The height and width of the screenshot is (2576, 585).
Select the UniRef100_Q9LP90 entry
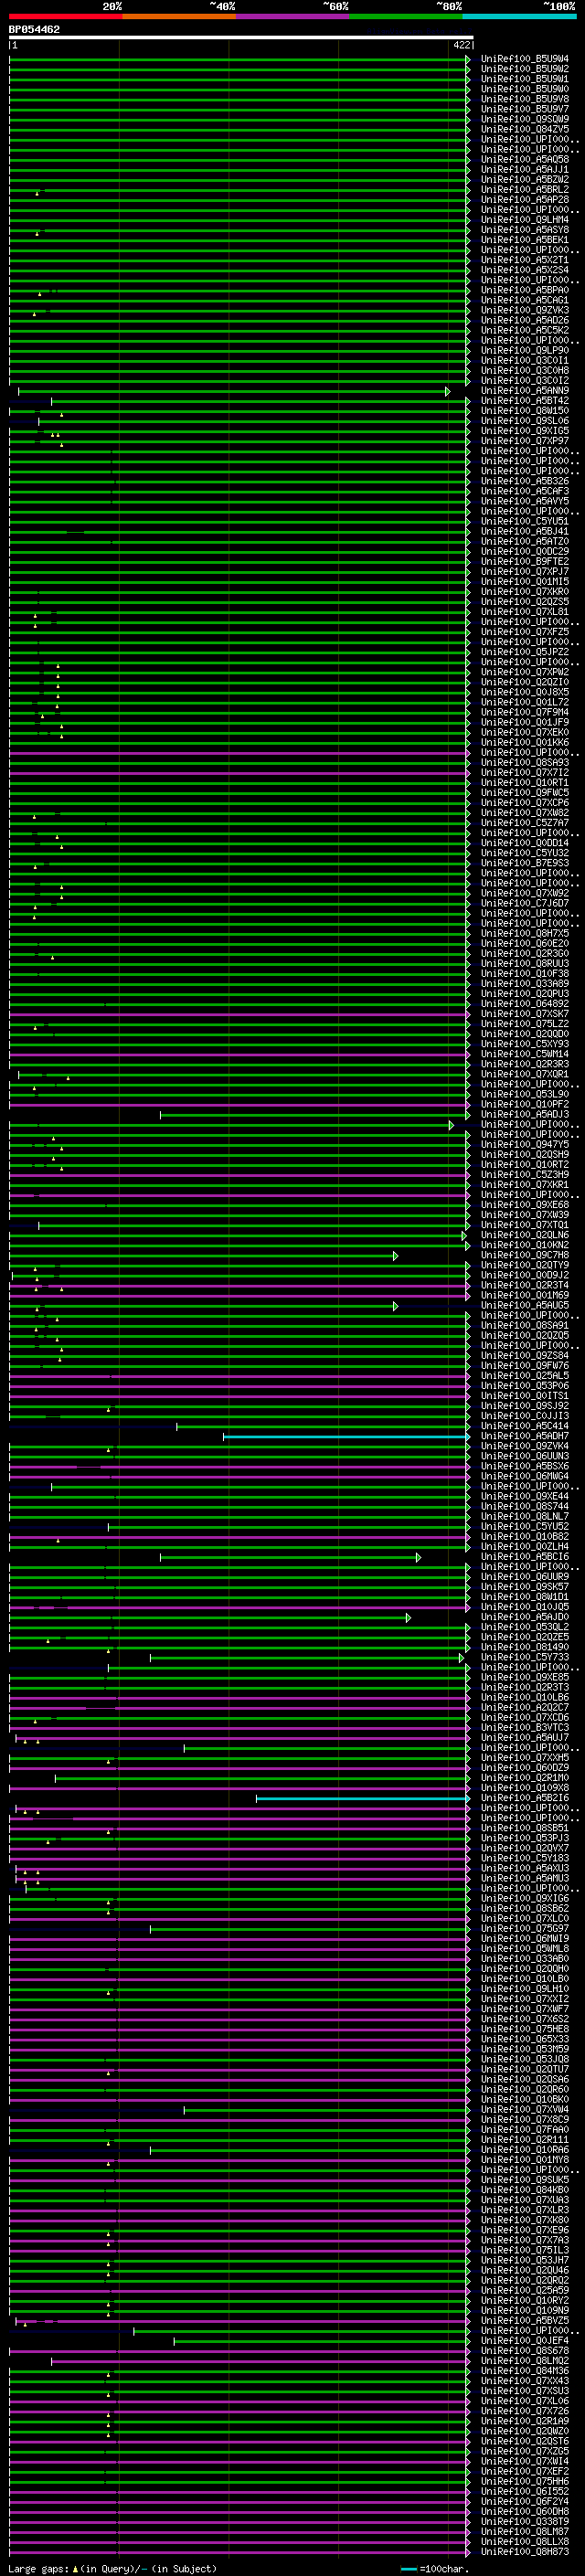525,351
